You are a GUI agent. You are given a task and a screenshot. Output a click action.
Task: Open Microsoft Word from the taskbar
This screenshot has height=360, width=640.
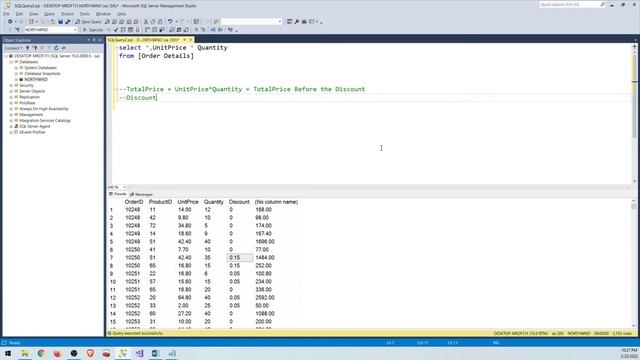pyautogui.click(x=156, y=353)
